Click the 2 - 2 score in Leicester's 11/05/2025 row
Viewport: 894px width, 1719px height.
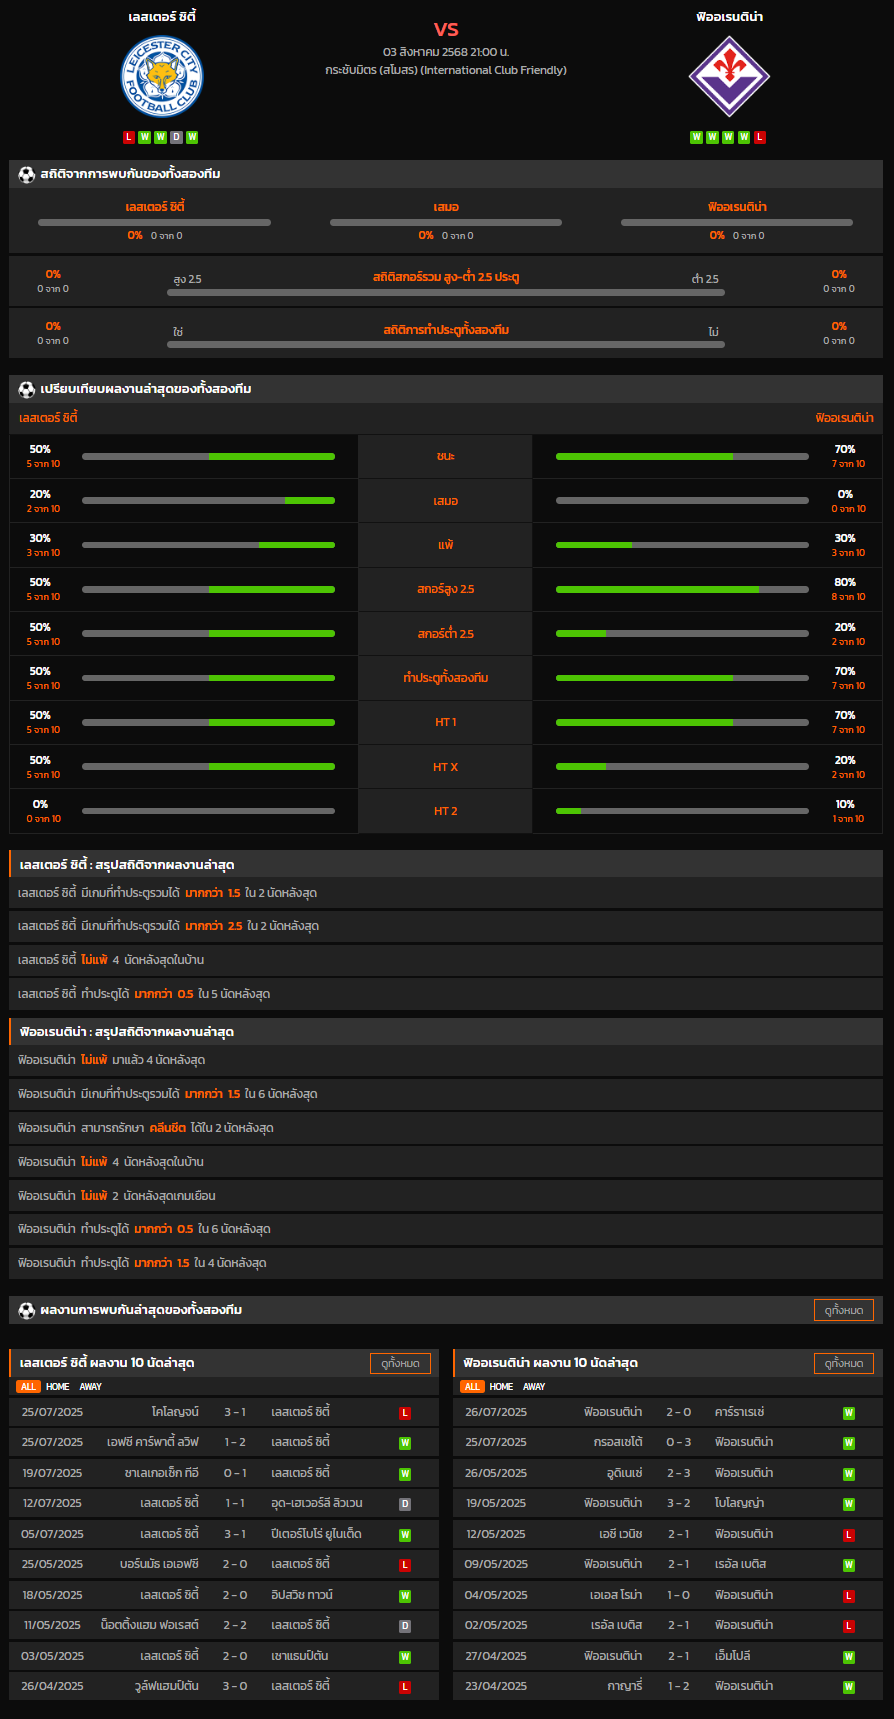[235, 1626]
